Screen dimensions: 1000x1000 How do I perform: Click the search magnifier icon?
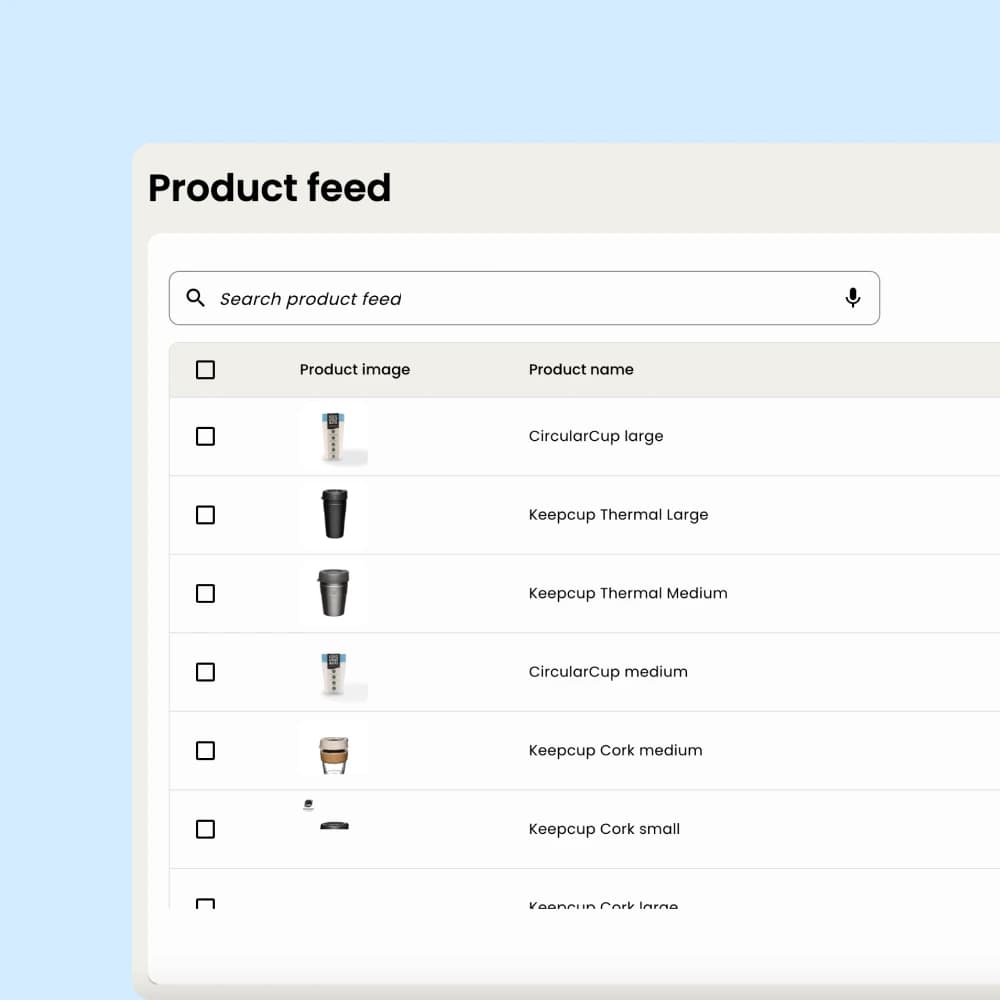[x=195, y=298]
